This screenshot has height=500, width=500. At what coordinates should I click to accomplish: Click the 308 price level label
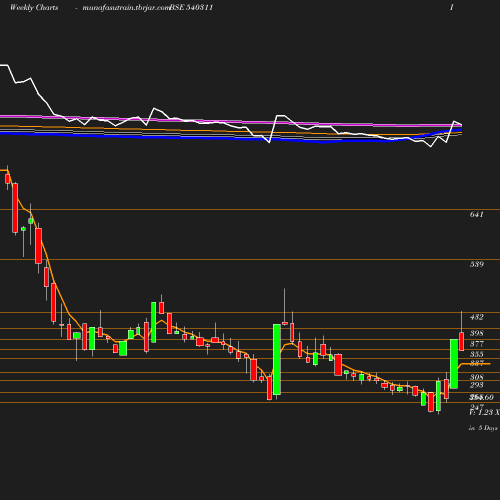[476, 377]
